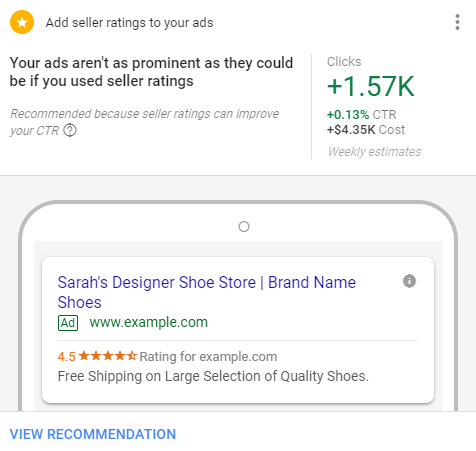476x451 pixels.
Task: Click the 4.5 star rating stars
Action: click(108, 356)
